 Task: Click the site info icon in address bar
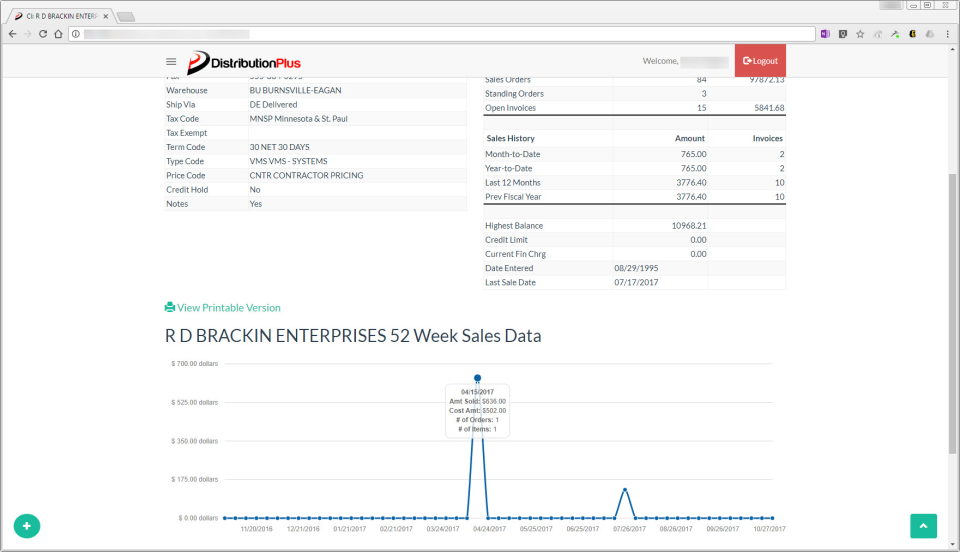coord(76,34)
